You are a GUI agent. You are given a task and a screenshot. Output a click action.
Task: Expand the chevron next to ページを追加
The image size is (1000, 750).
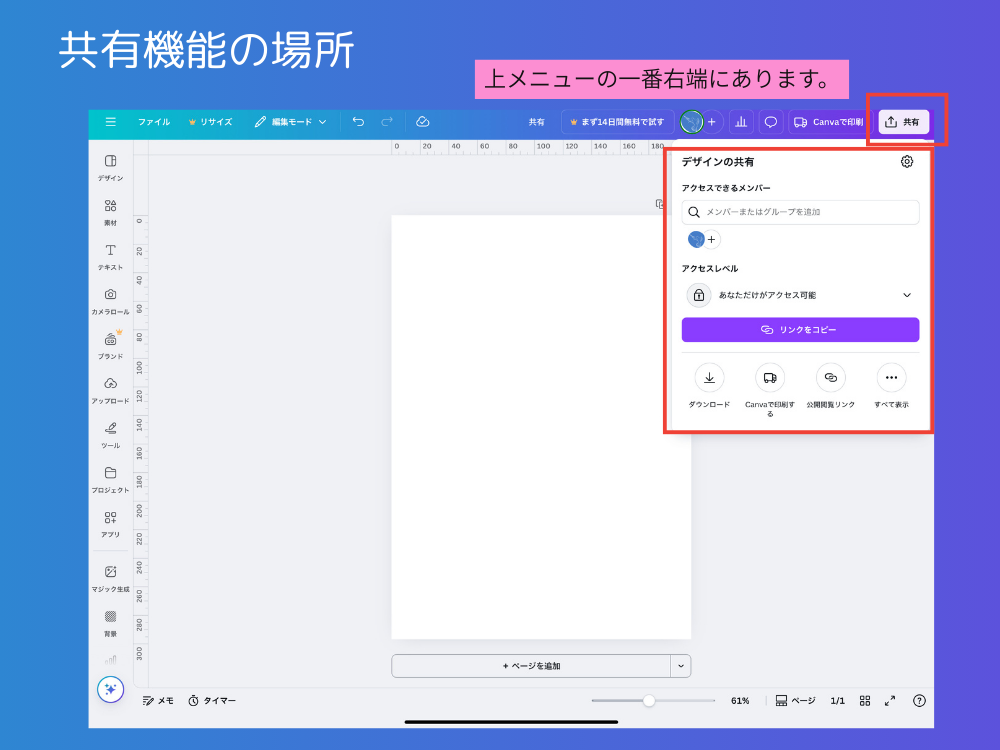click(681, 665)
